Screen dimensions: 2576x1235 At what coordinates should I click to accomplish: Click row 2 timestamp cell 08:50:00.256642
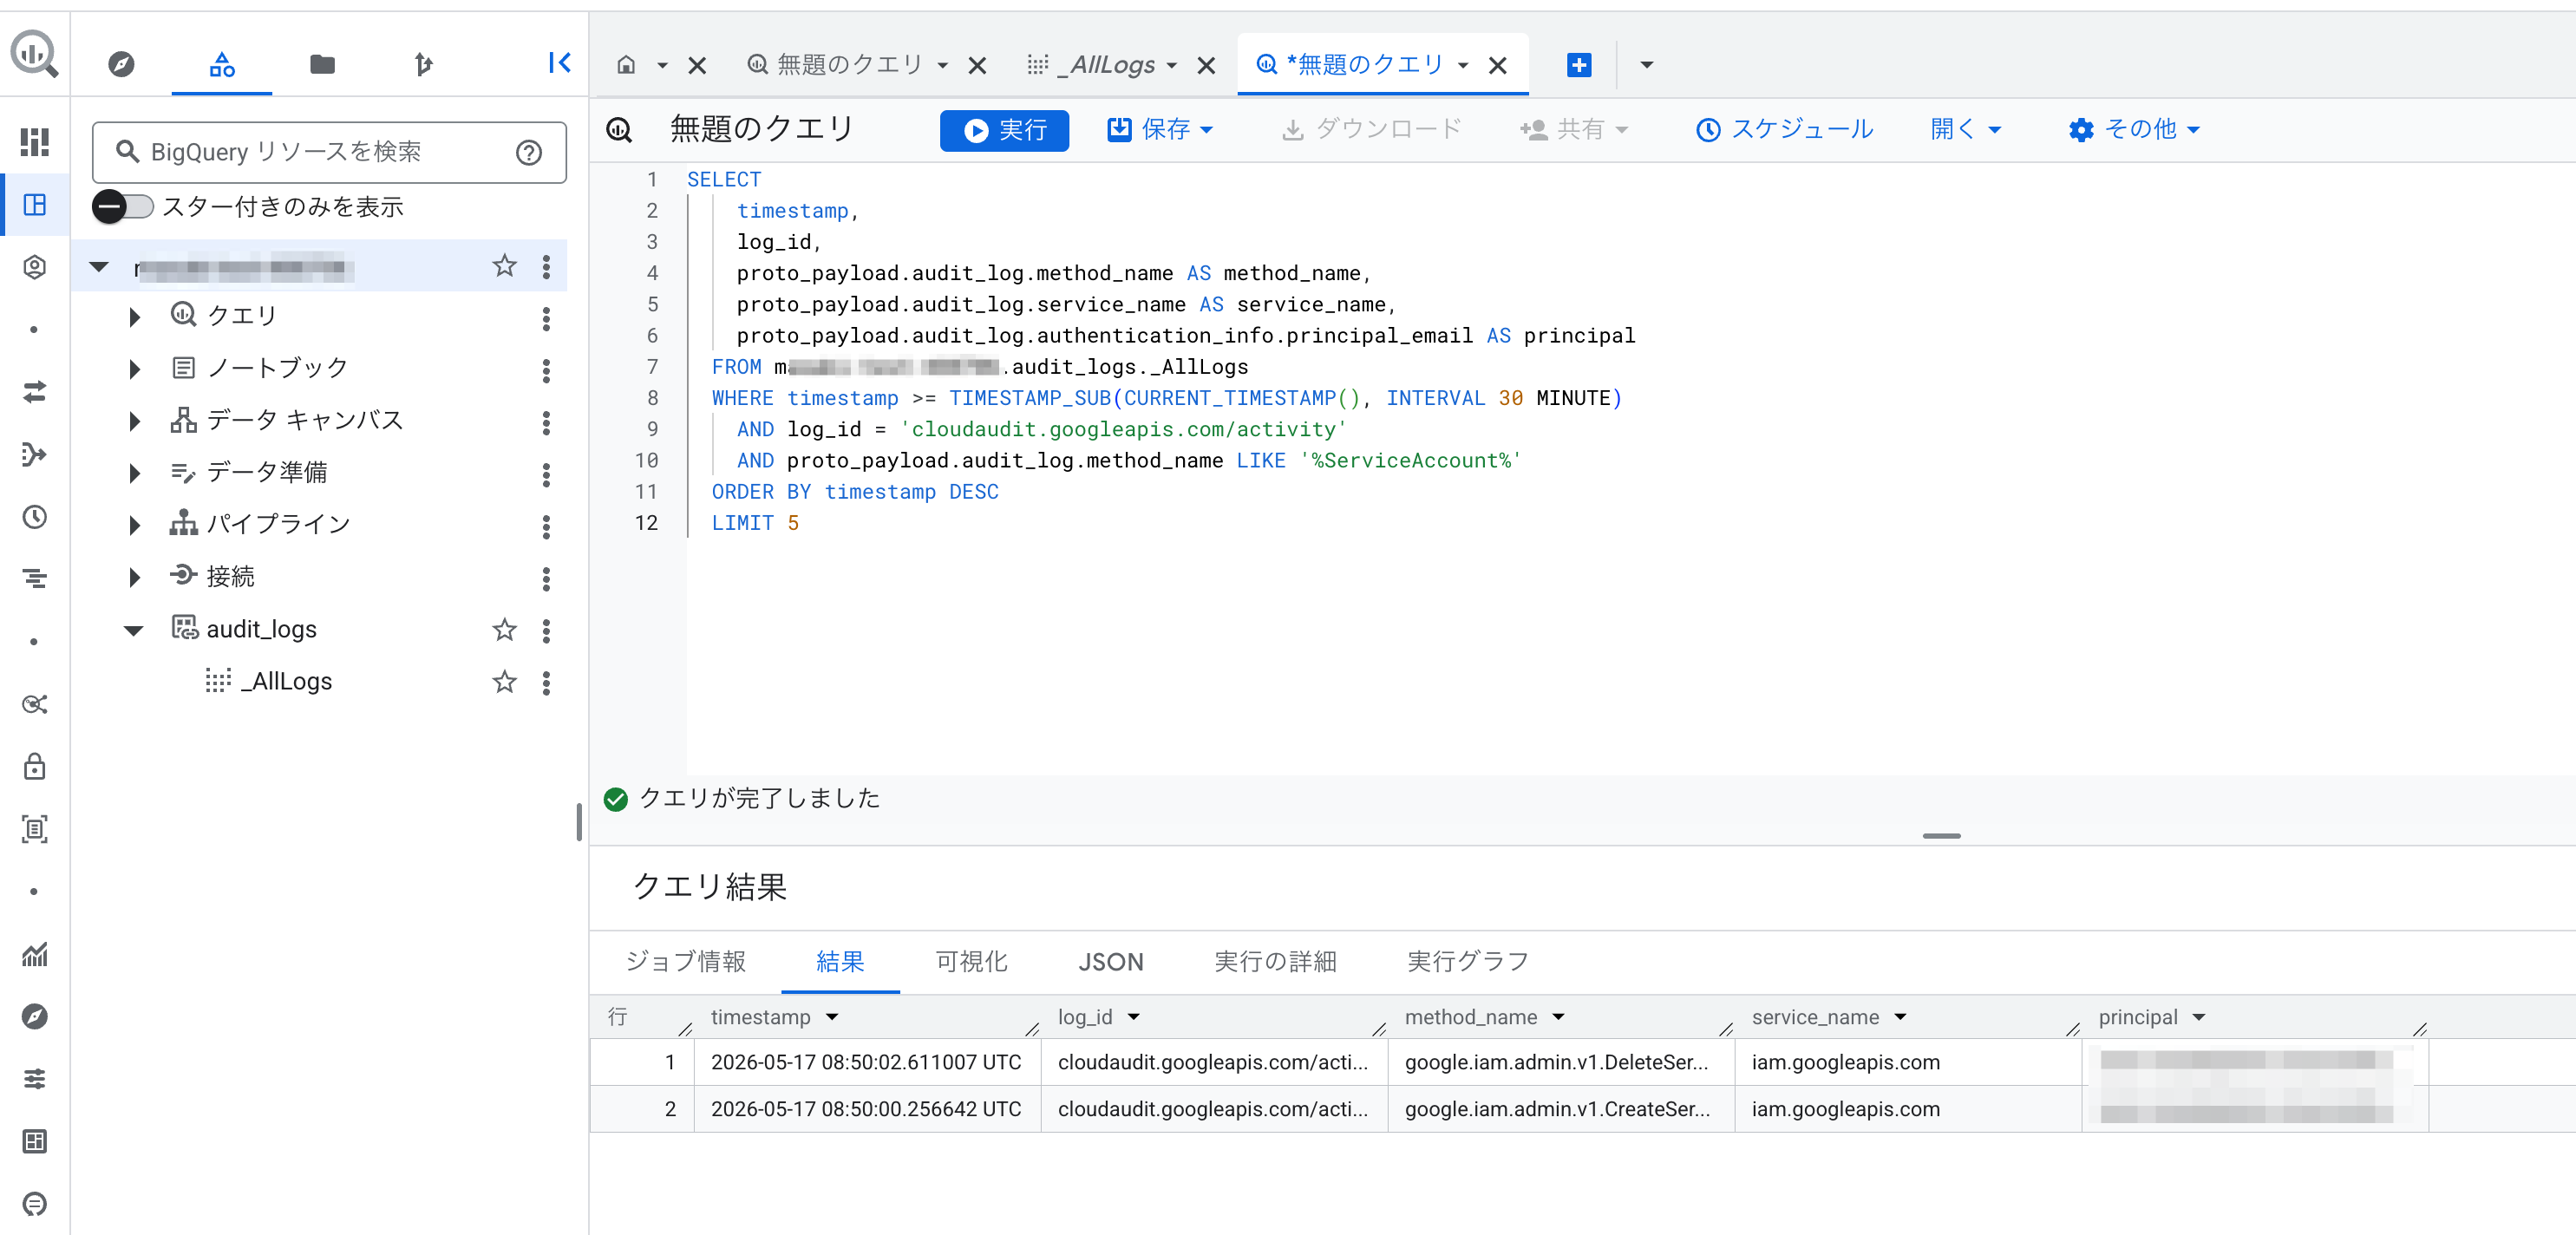click(867, 1109)
